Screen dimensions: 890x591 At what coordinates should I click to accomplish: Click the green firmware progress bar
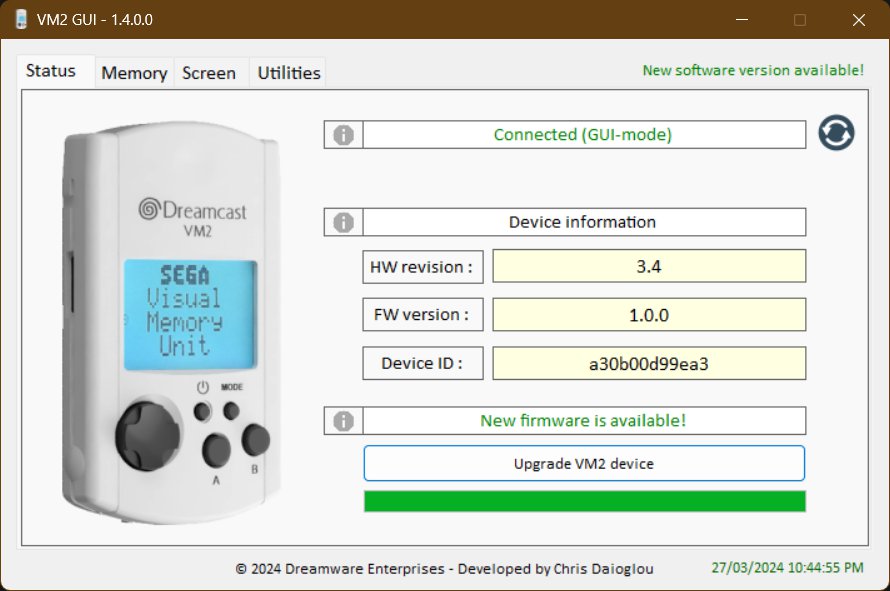click(x=585, y=501)
